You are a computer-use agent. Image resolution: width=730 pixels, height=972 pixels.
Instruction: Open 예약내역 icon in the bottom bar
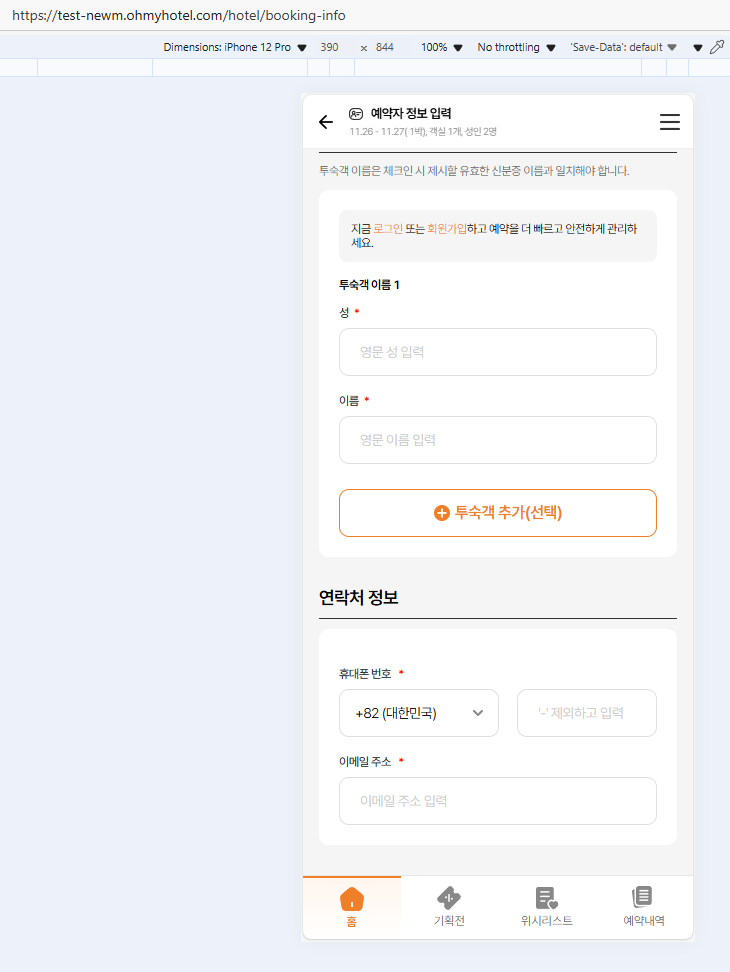[x=643, y=897]
